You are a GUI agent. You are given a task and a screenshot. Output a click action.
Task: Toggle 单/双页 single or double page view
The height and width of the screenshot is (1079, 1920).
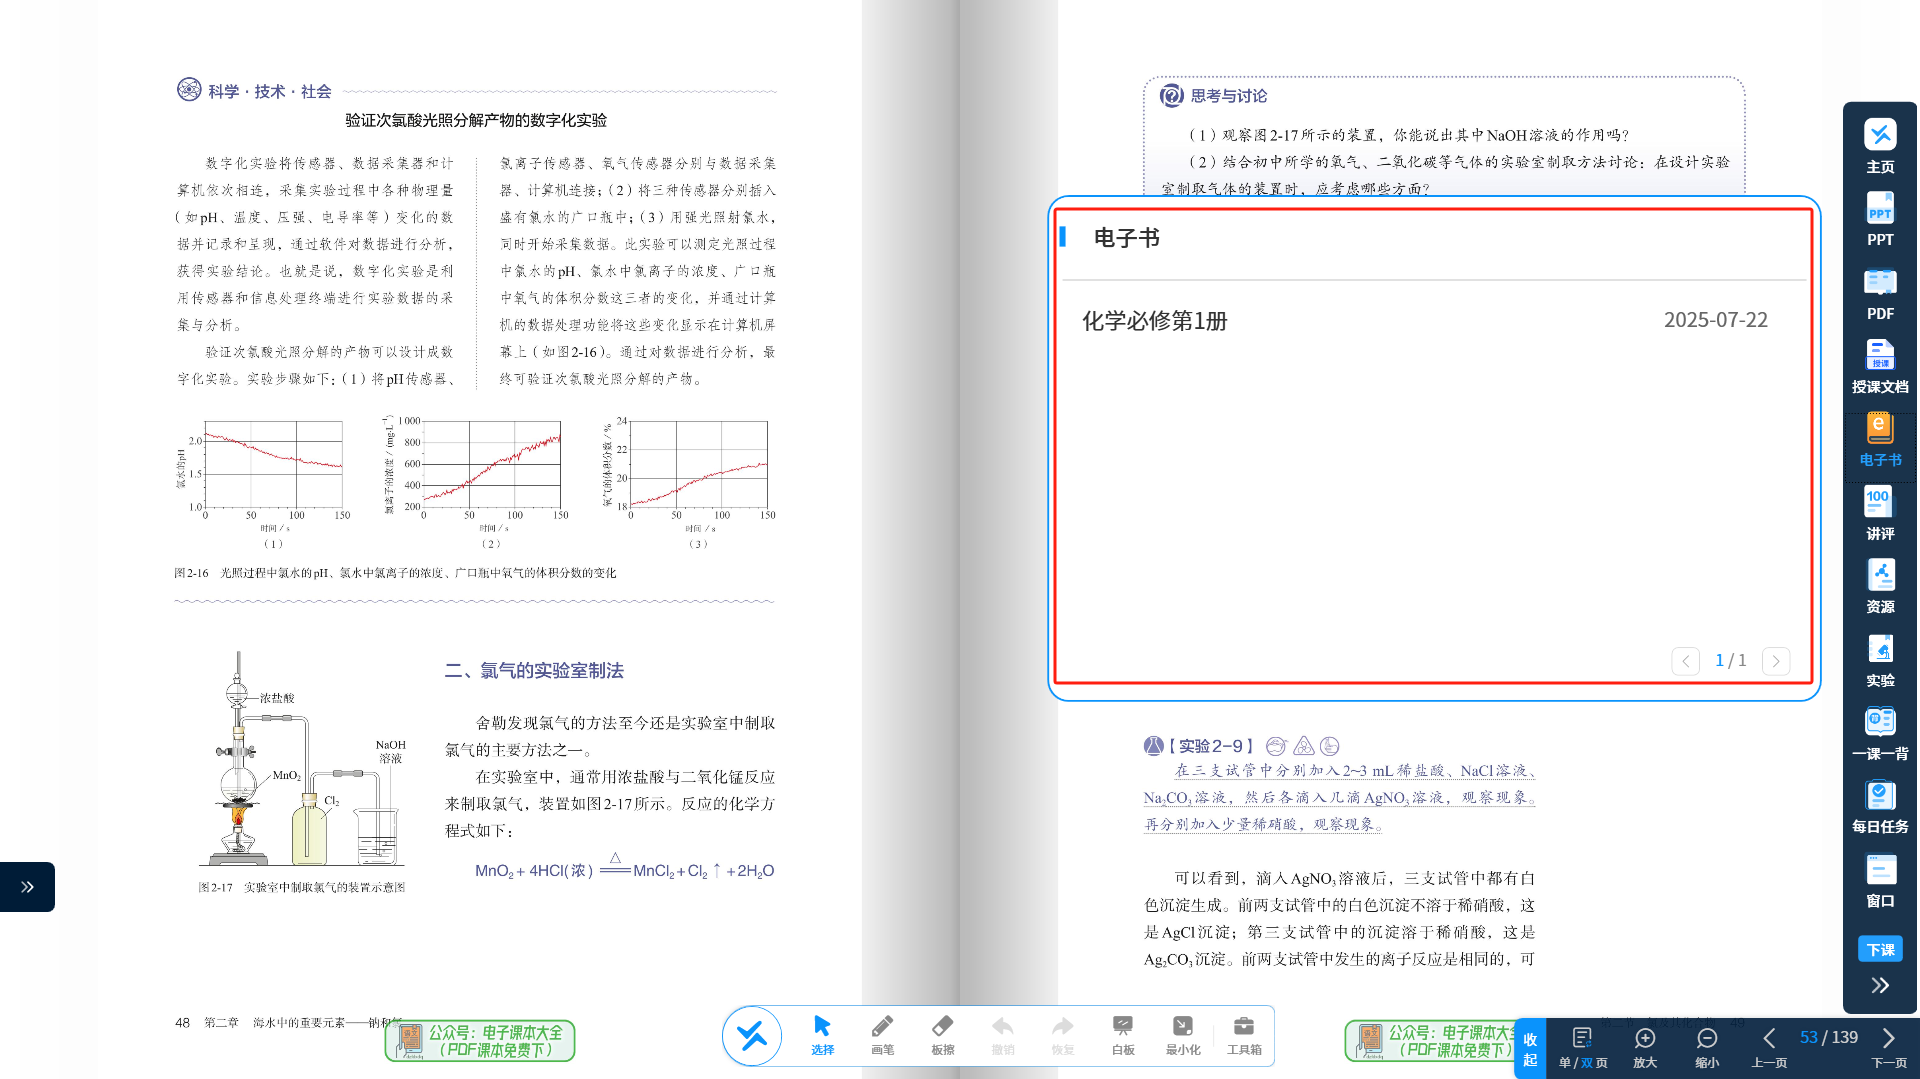(1583, 1049)
